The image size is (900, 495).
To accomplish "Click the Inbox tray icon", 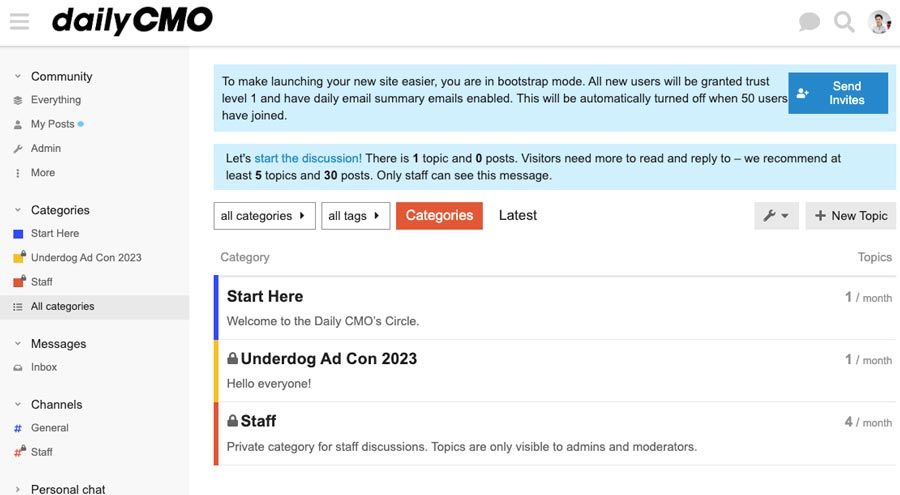I will tap(18, 368).
